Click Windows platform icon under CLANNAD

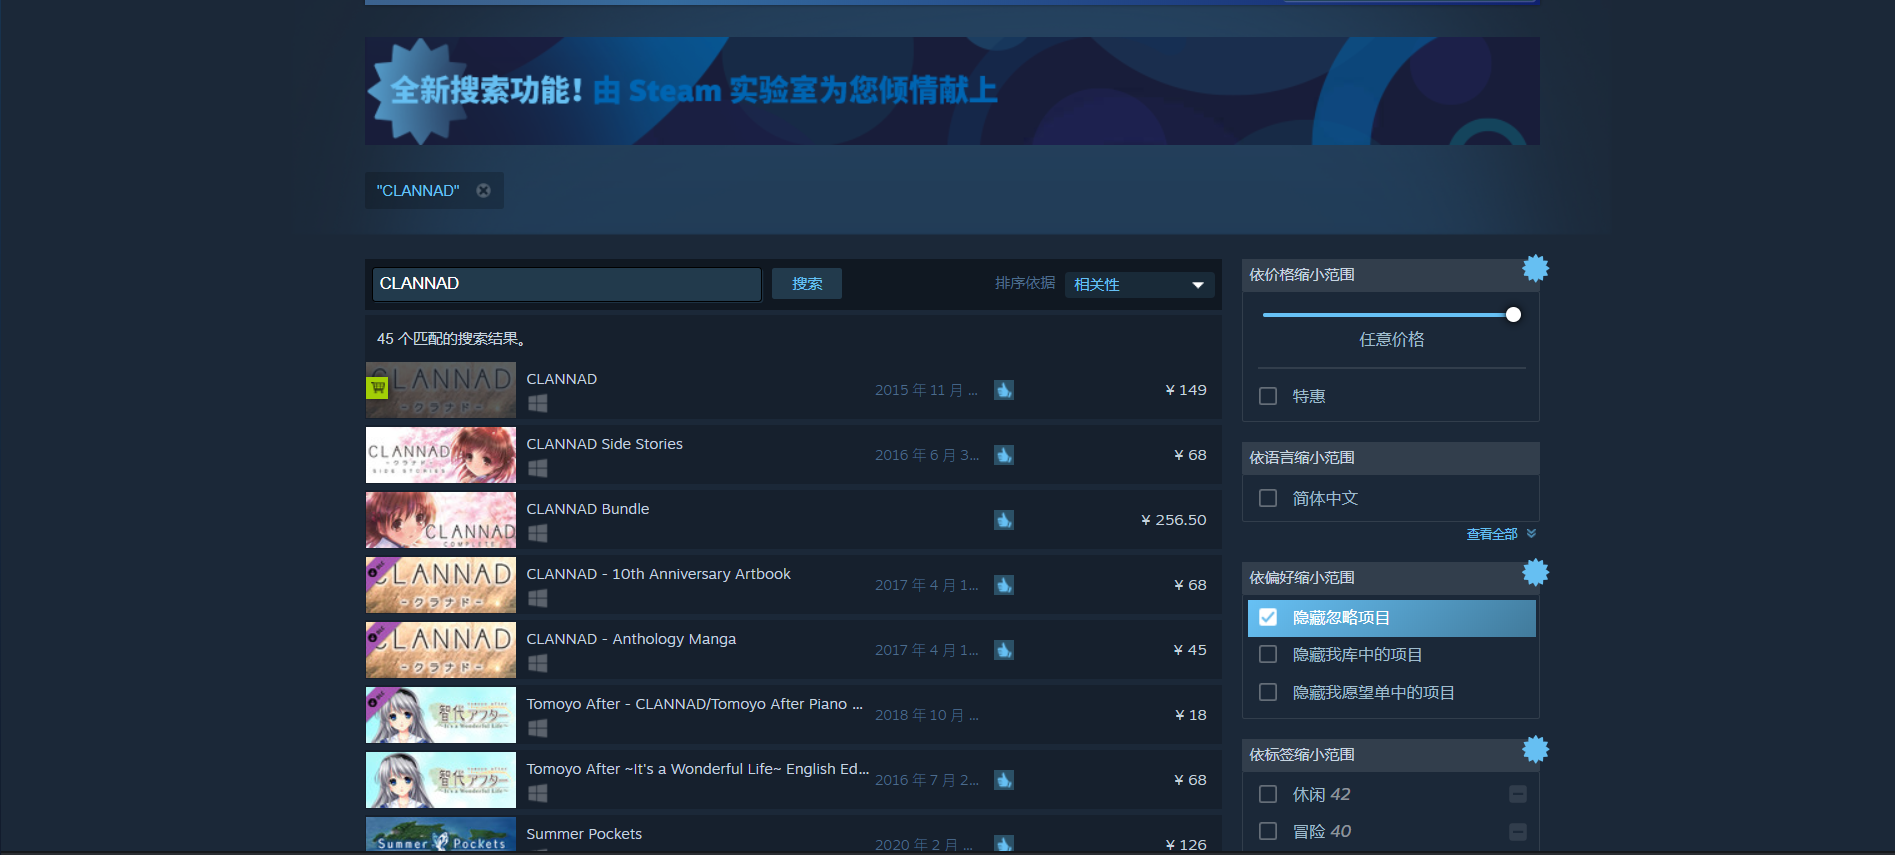pos(537,403)
